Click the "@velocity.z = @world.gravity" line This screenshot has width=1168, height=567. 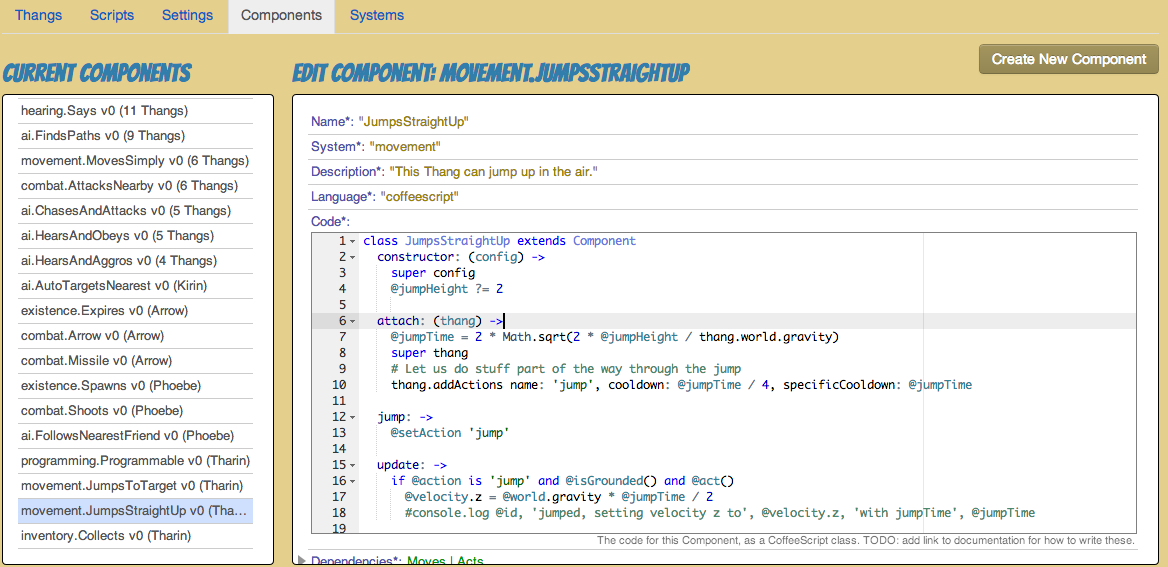[559, 497]
